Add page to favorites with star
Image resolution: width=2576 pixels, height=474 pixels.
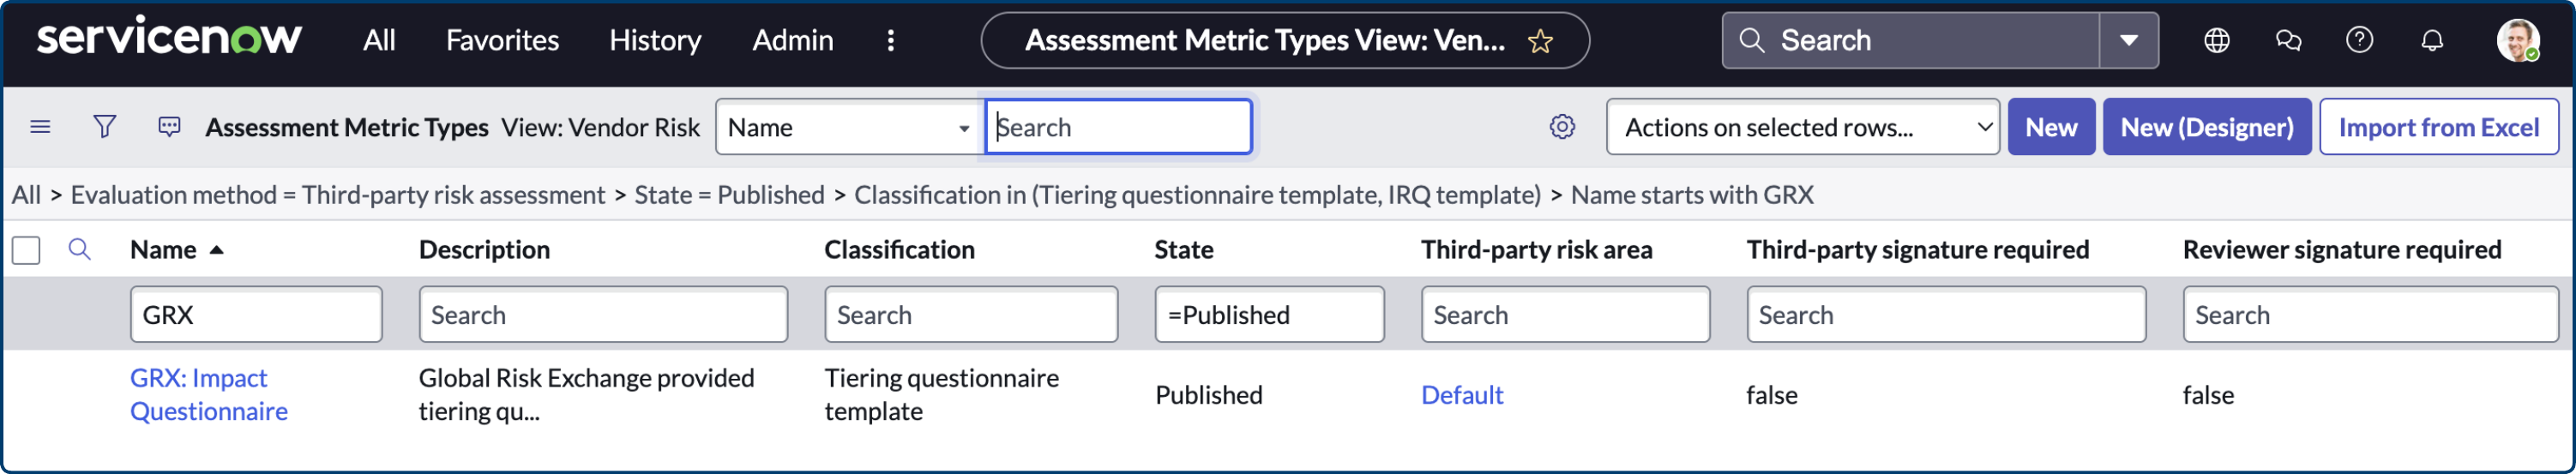click(x=1540, y=41)
